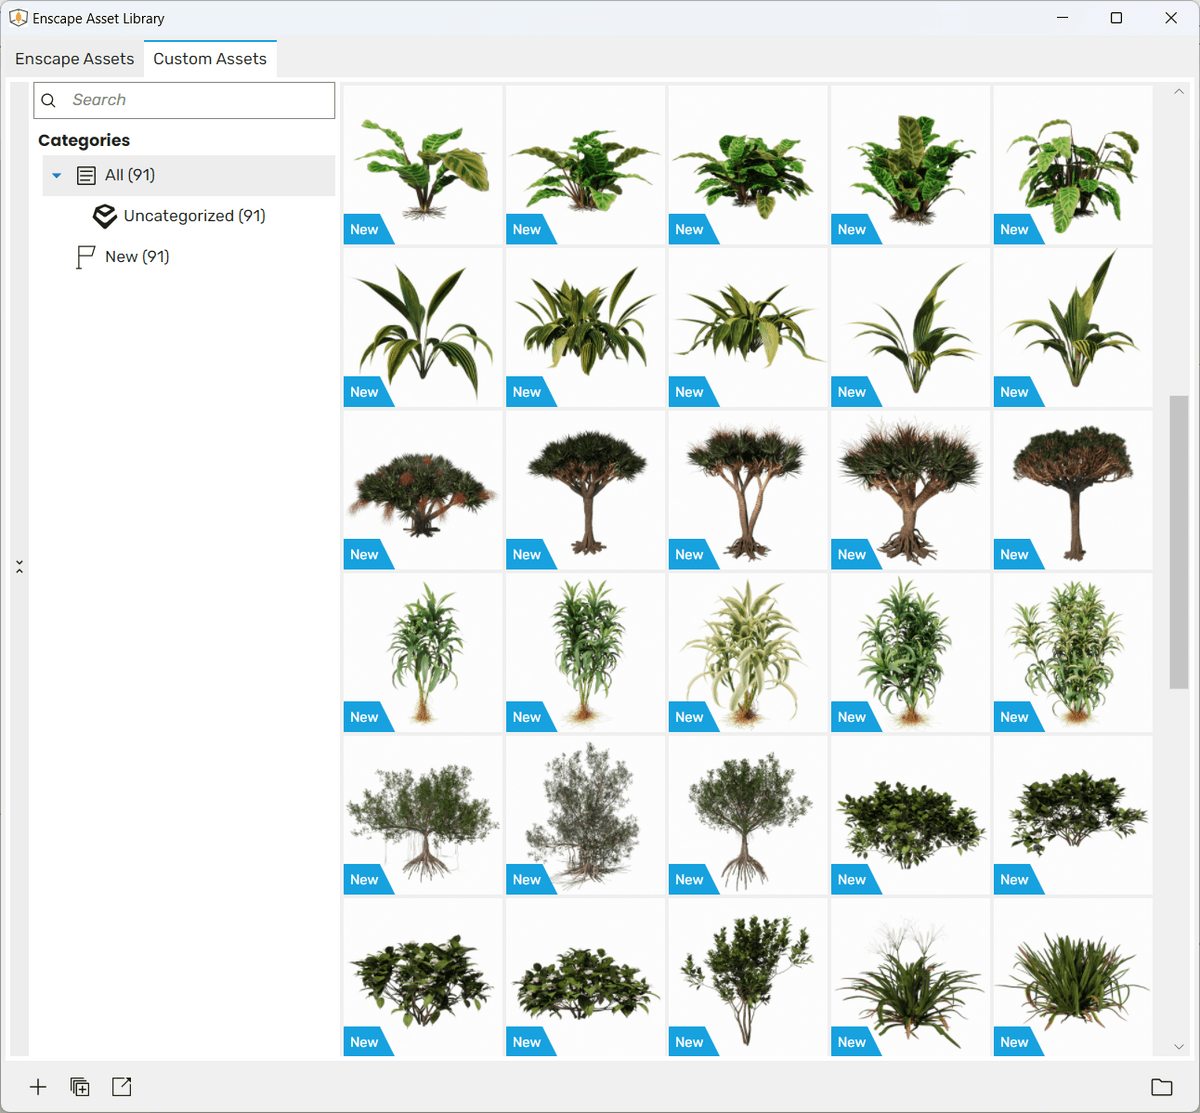Click the square-with-arrow export icon
This screenshot has width=1200, height=1113.
(122, 1087)
